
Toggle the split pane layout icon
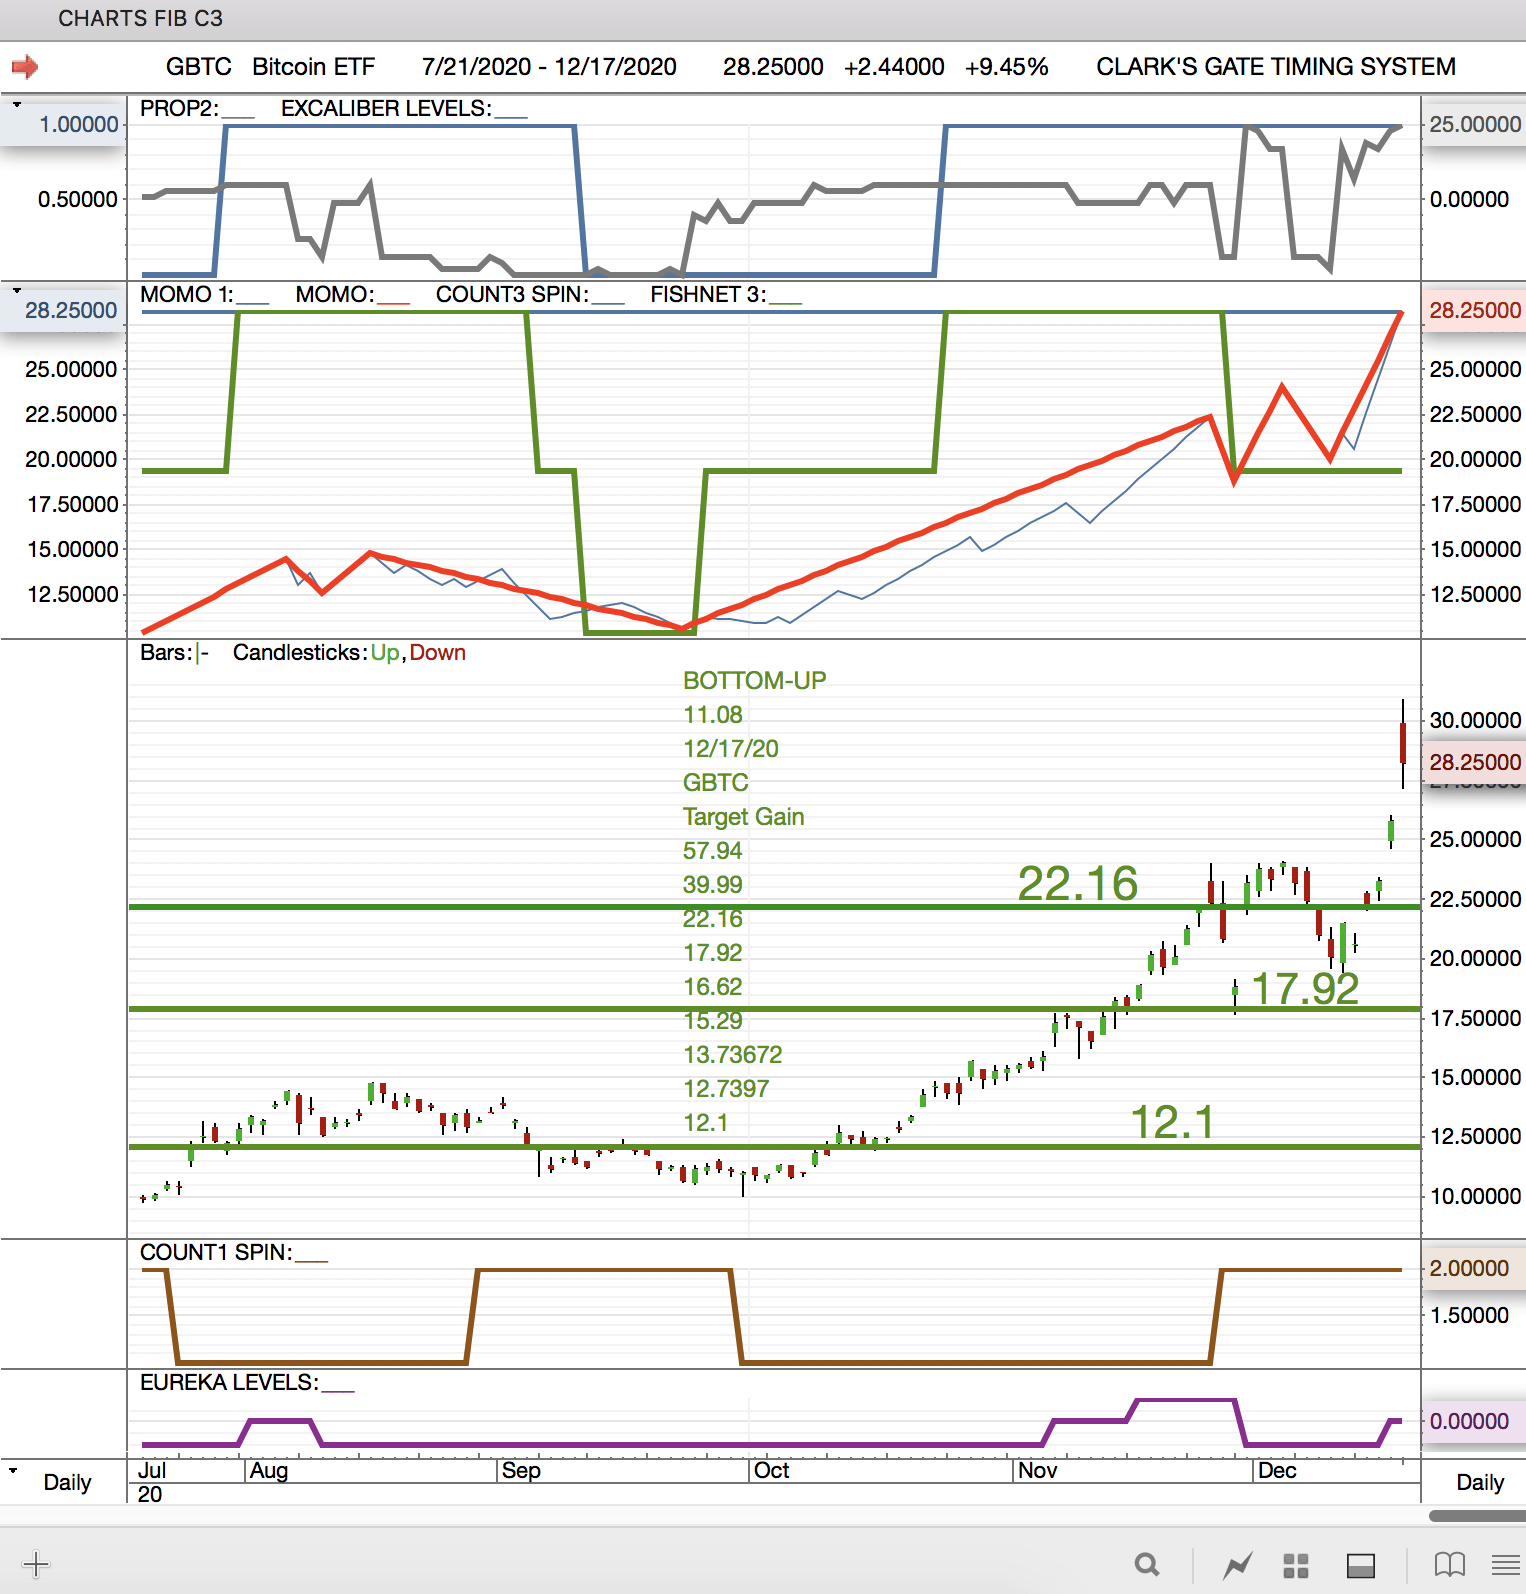pyautogui.click(x=1361, y=1565)
